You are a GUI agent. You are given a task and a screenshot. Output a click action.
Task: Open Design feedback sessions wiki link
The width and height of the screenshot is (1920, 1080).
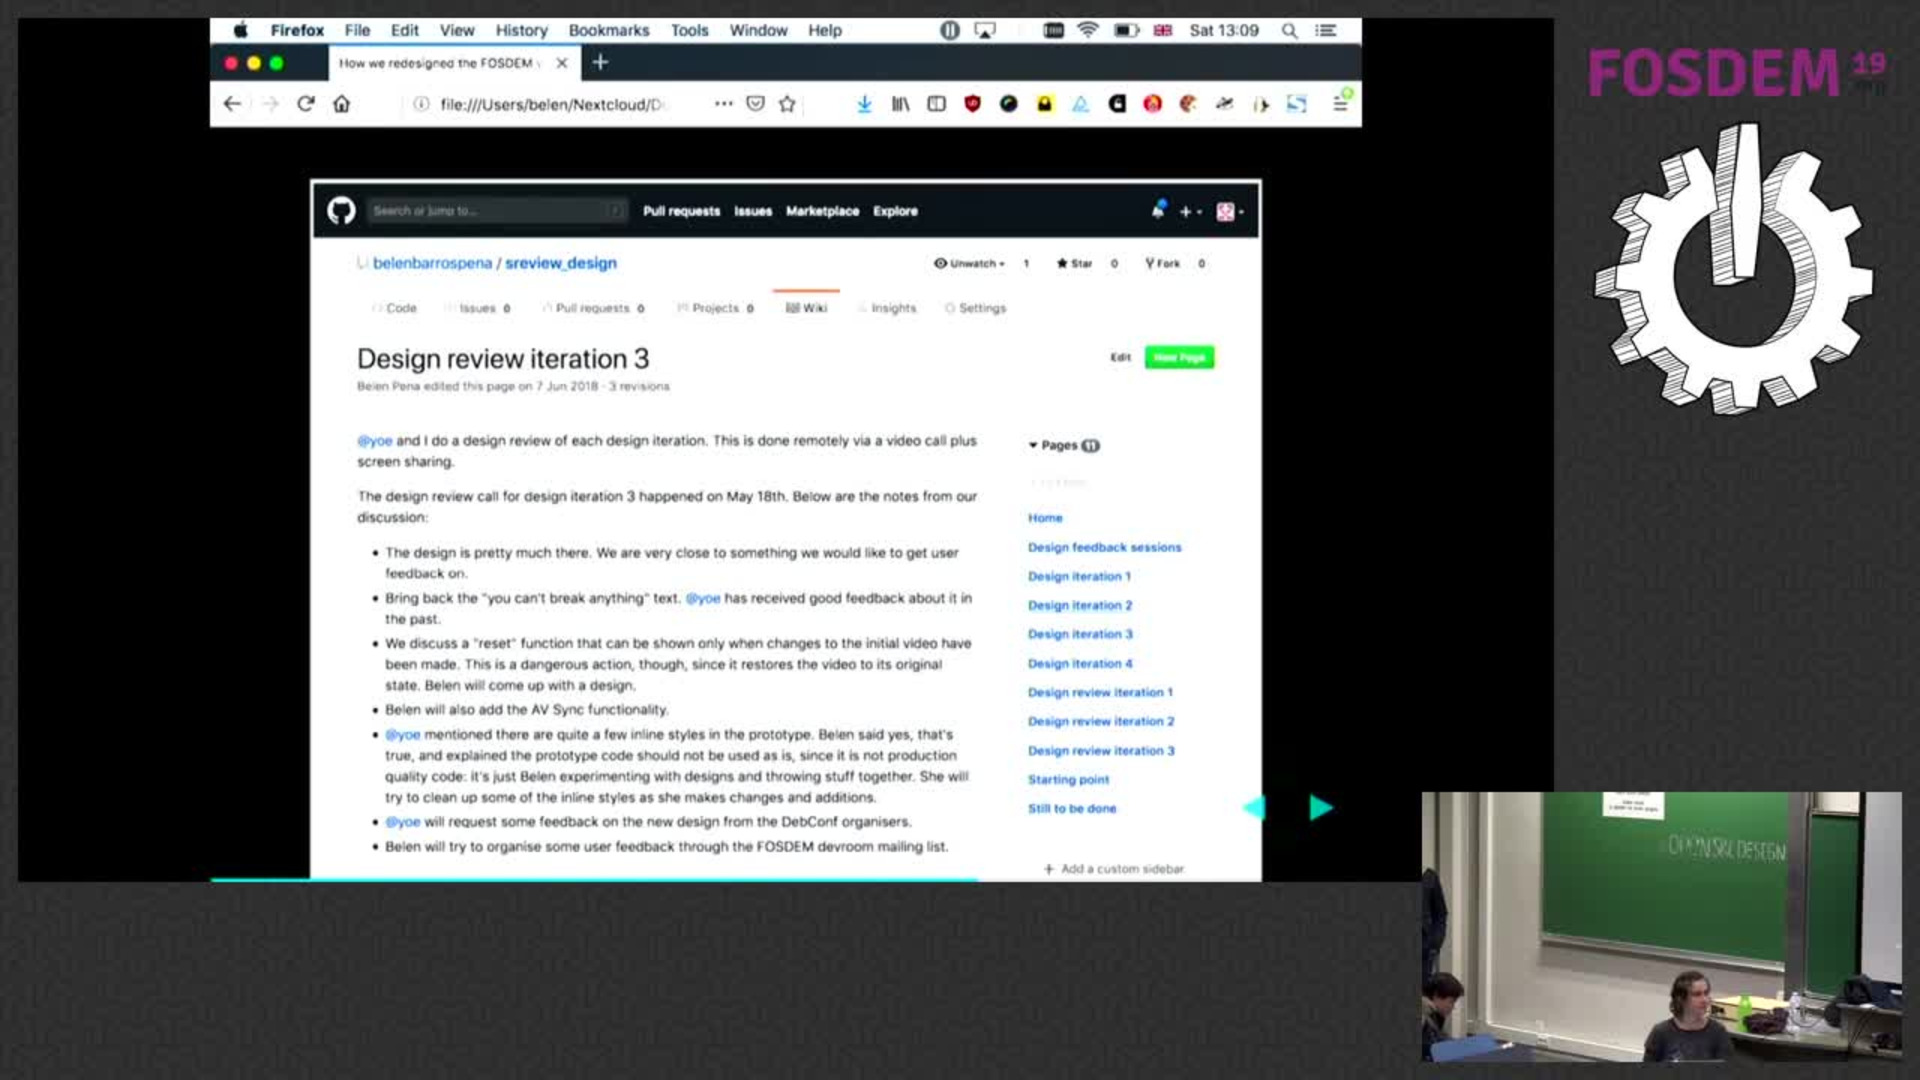tap(1104, 547)
